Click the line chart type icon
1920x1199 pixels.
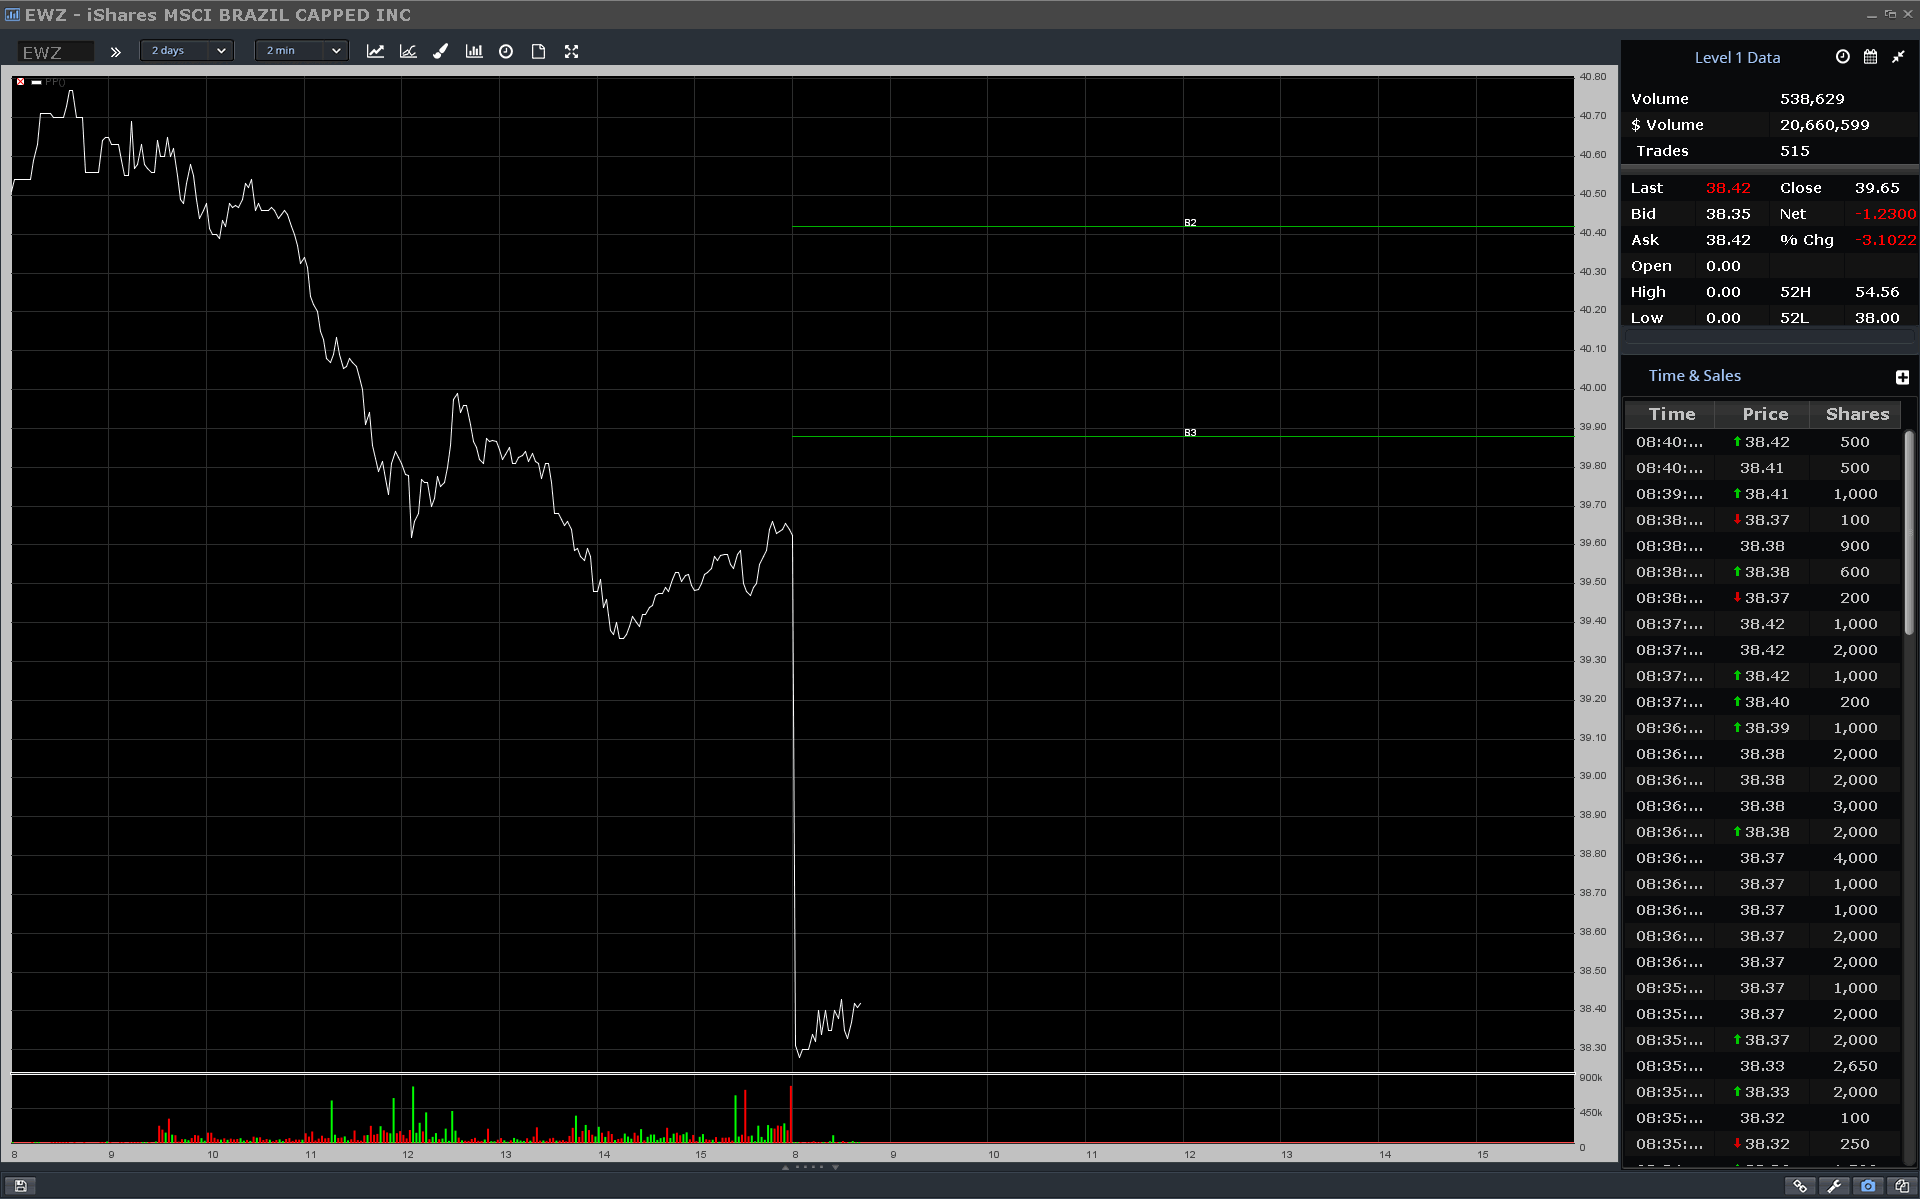pyautogui.click(x=375, y=51)
